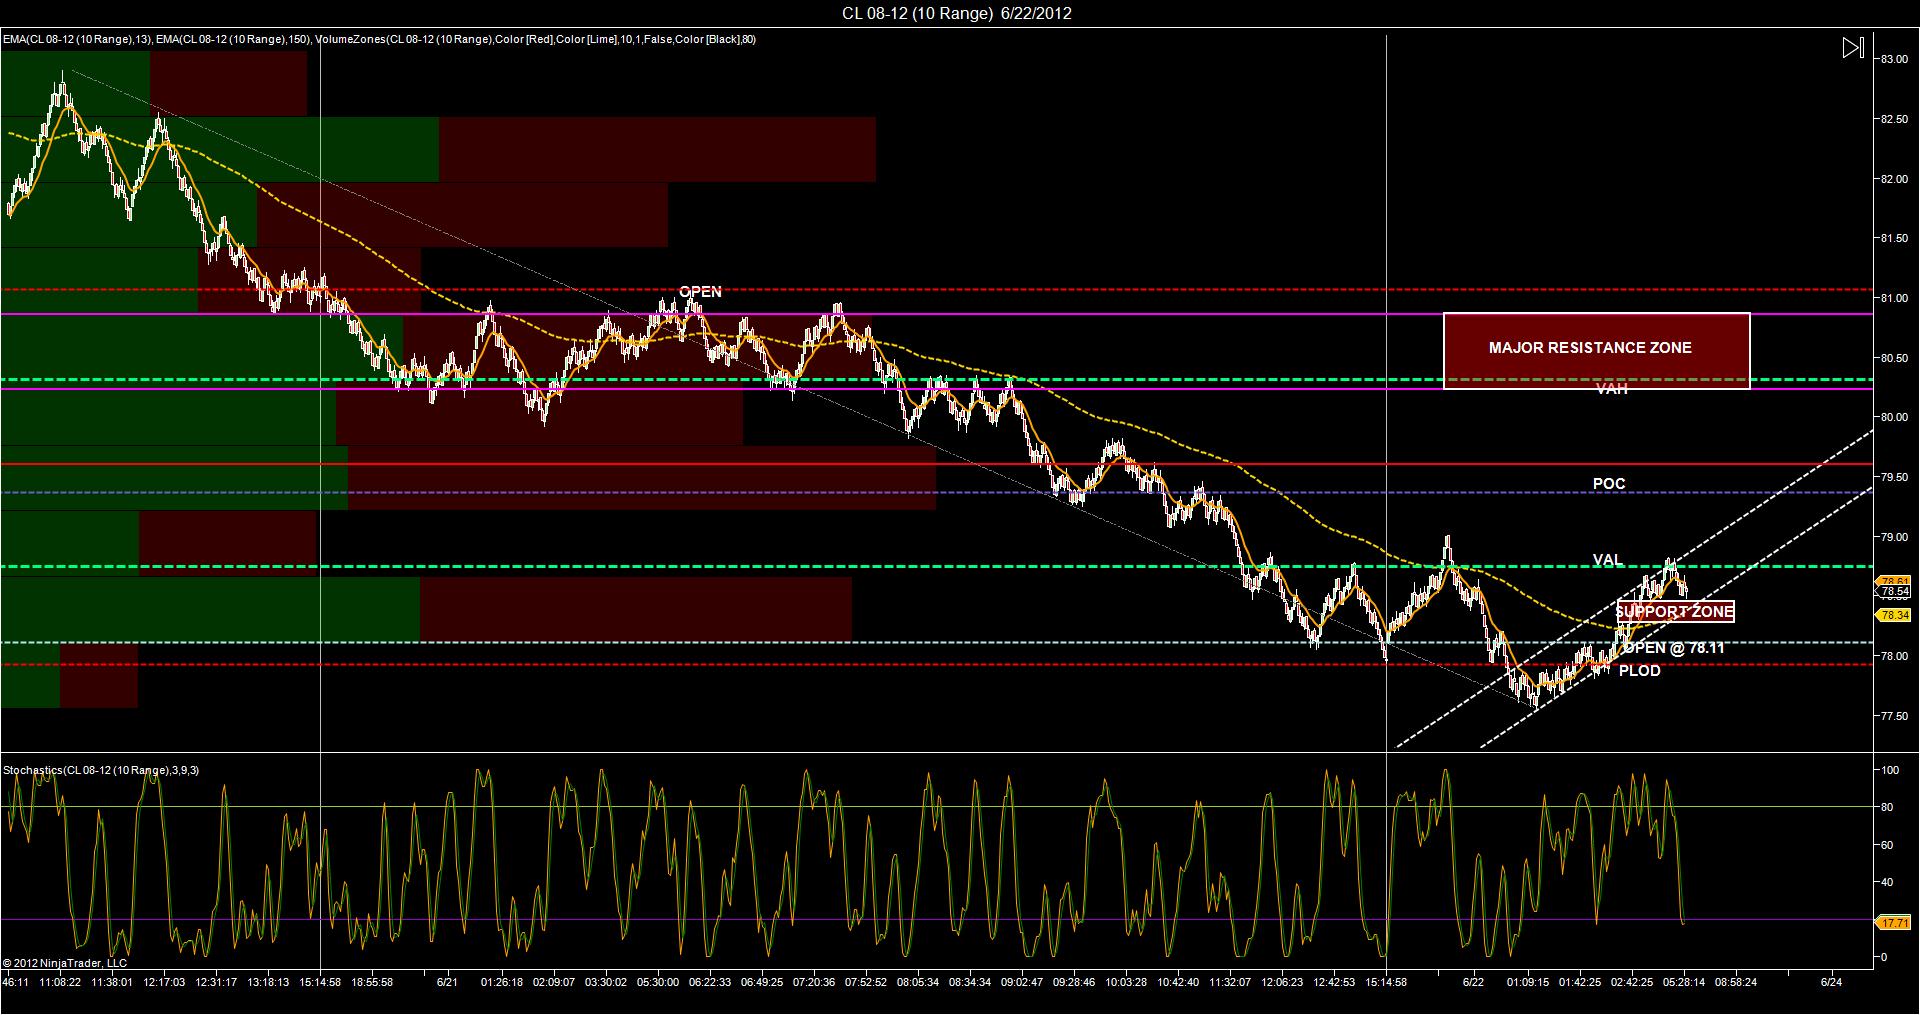Viewport: 1920px width, 1015px height.
Task: Click the 79.00 price axis label
Action: pyautogui.click(x=1894, y=538)
